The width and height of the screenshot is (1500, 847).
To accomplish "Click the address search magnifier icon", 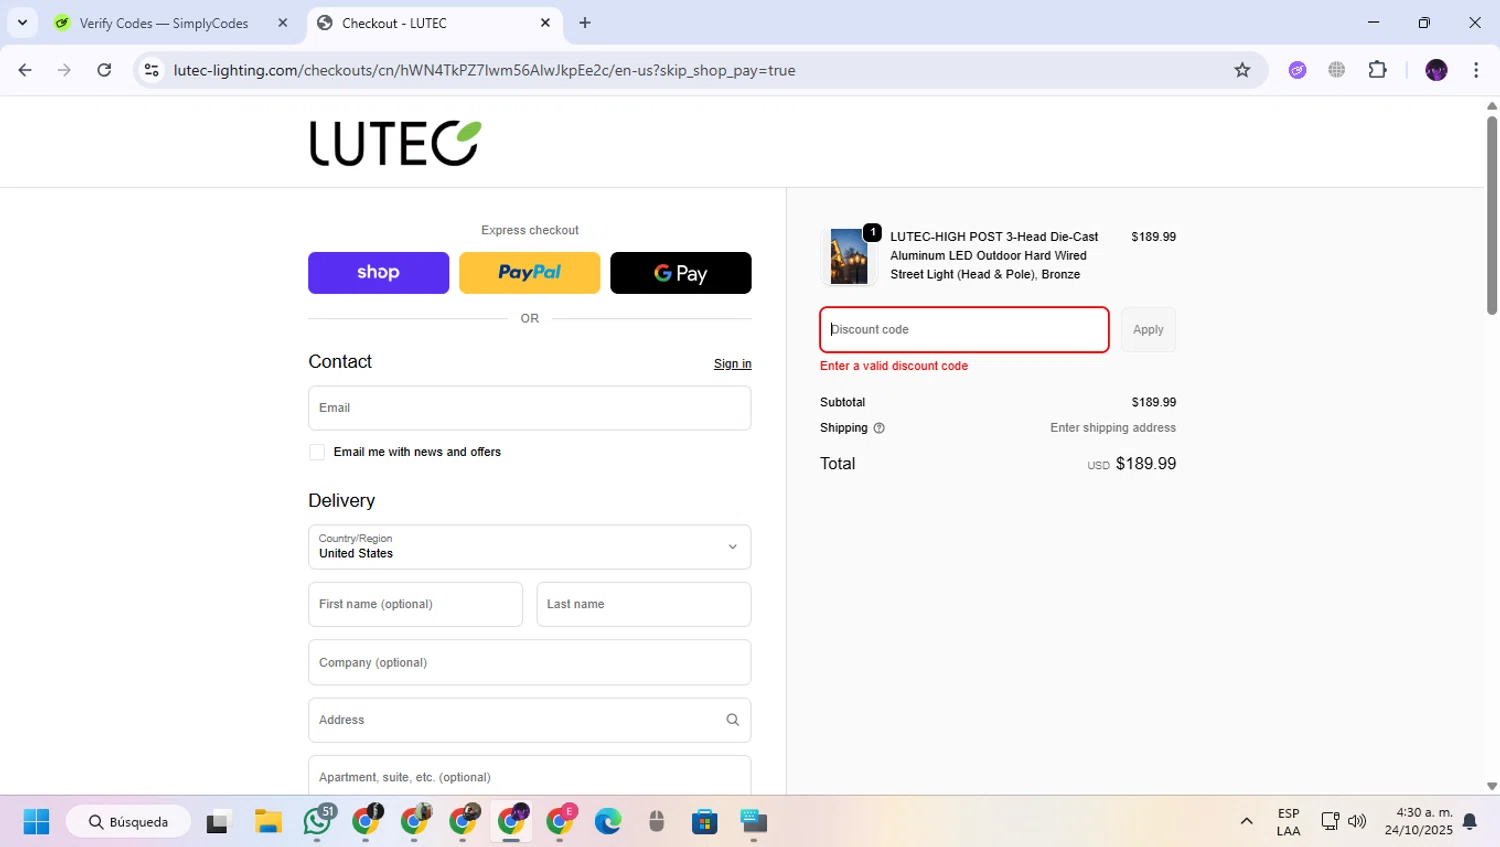I will (x=732, y=720).
